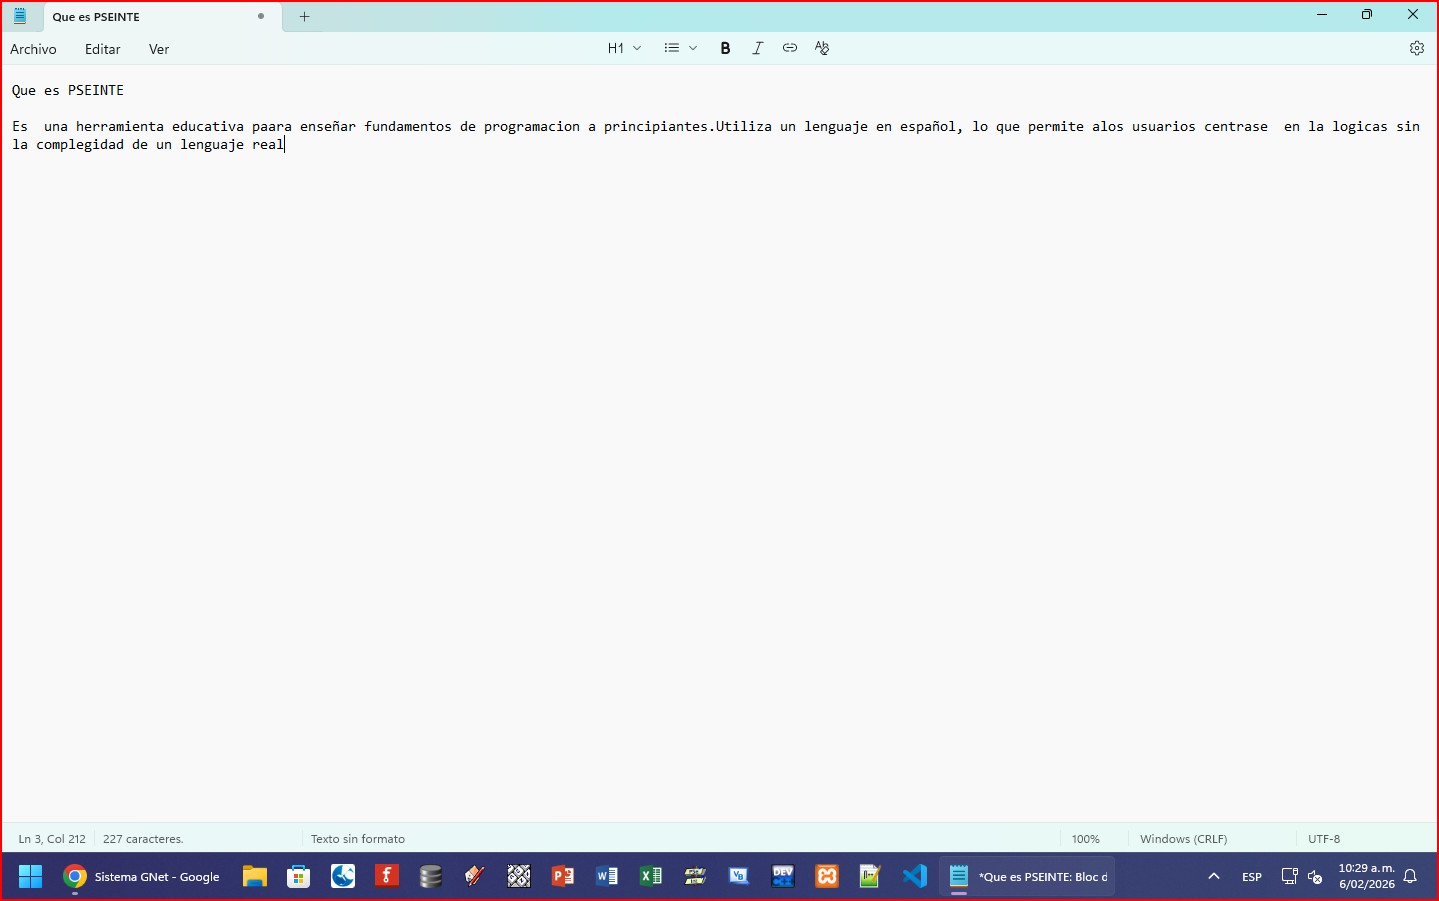This screenshot has height=901, width=1439.
Task: Open the Editar menu
Action: click(x=102, y=49)
